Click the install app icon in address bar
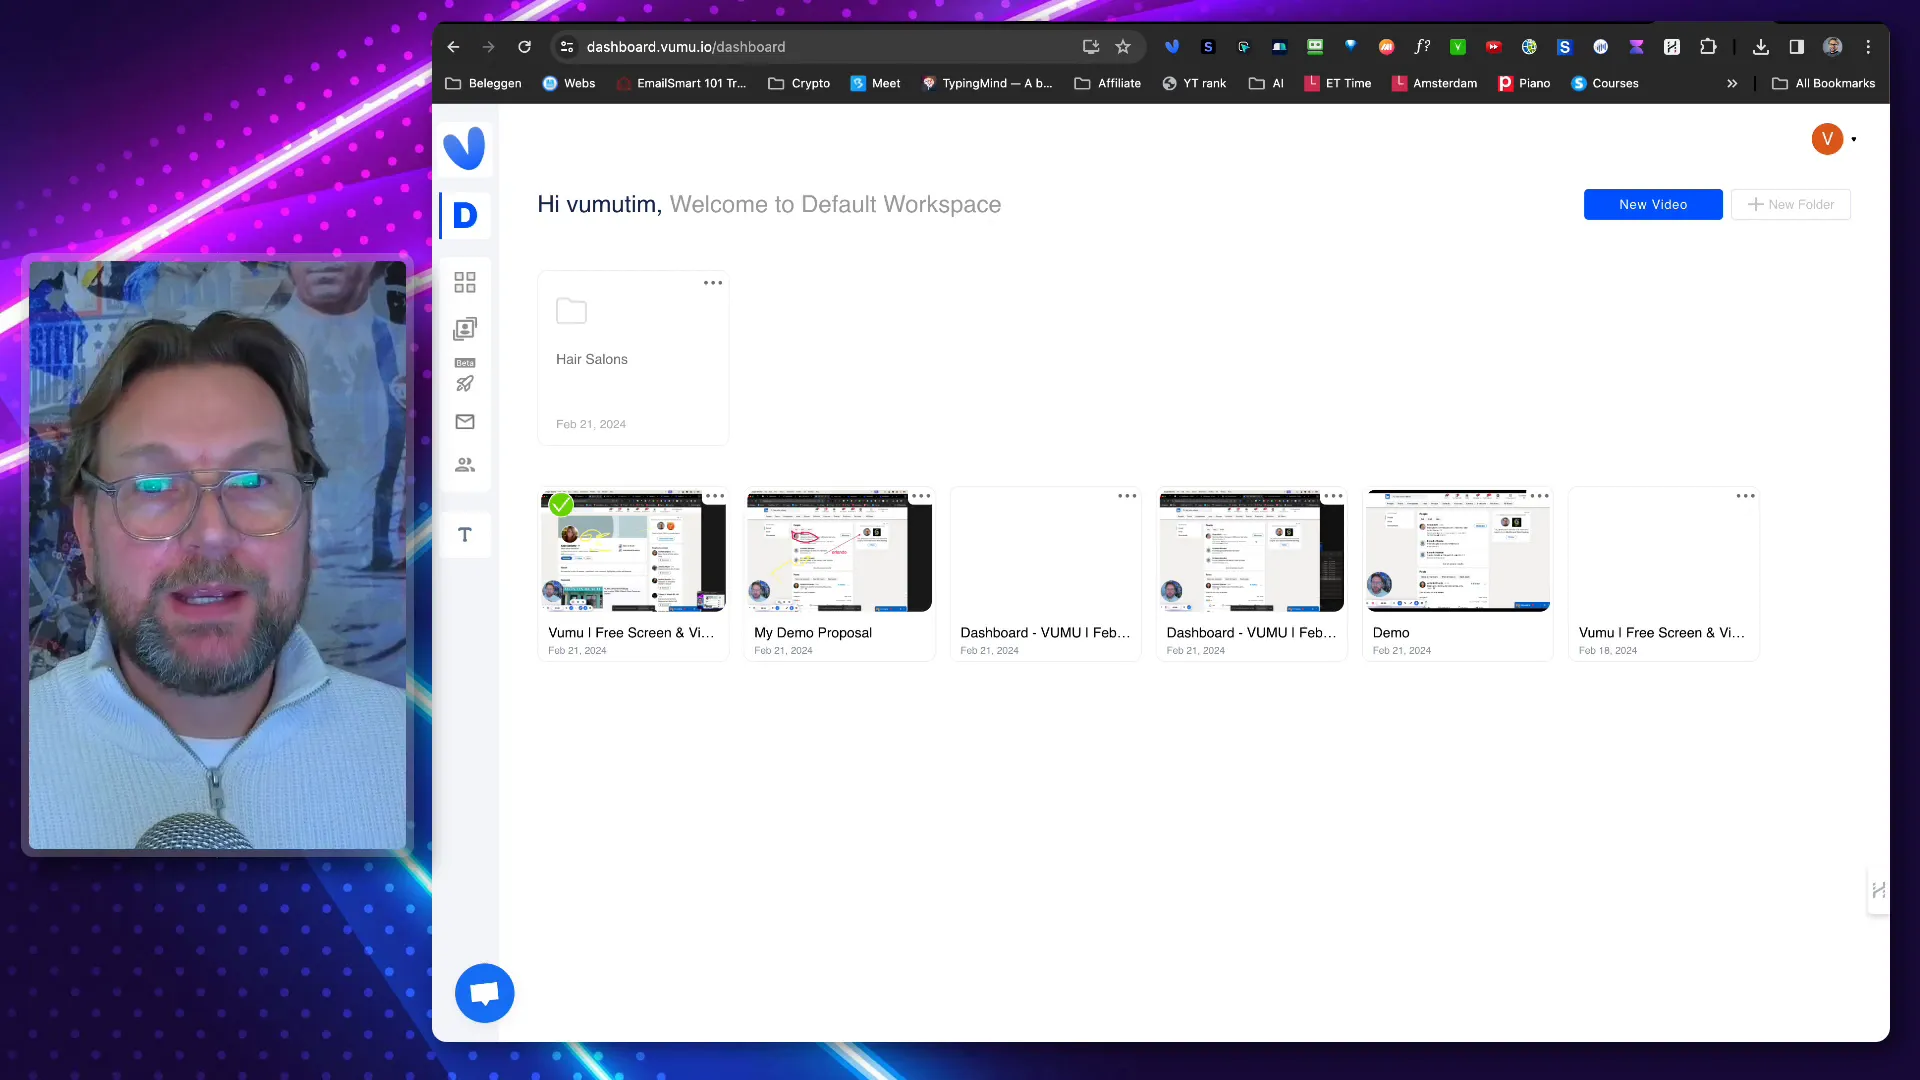Screen dimensions: 1920x1080 coord(1091,47)
